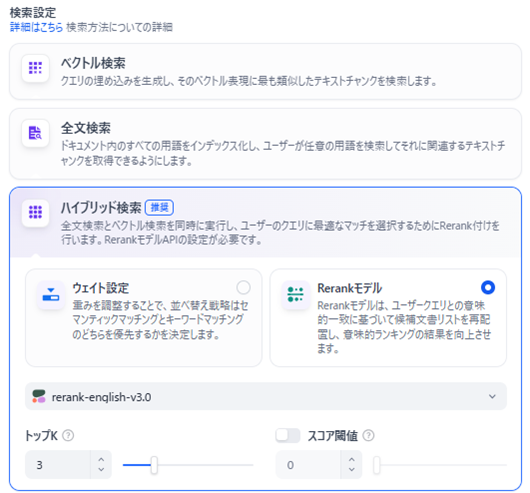Open the rerank-english-v3.0 model dropdown
The image size is (530, 493).
[x=266, y=396]
